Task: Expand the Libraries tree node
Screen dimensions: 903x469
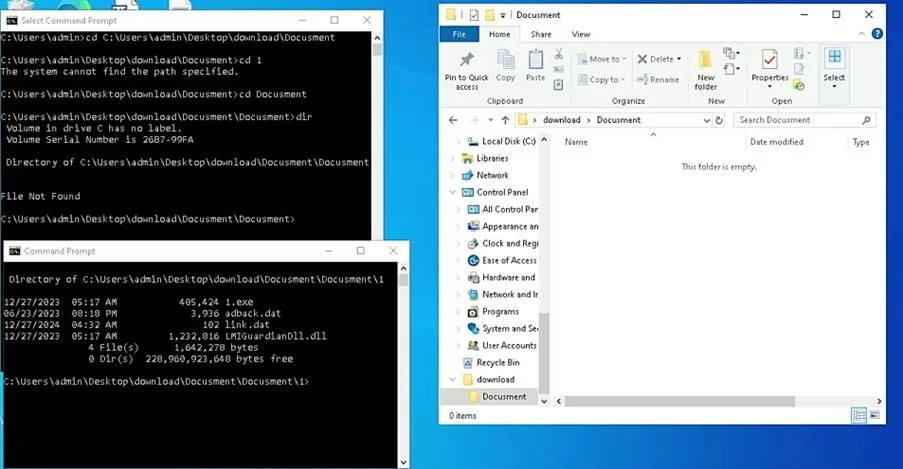Action: click(454, 158)
